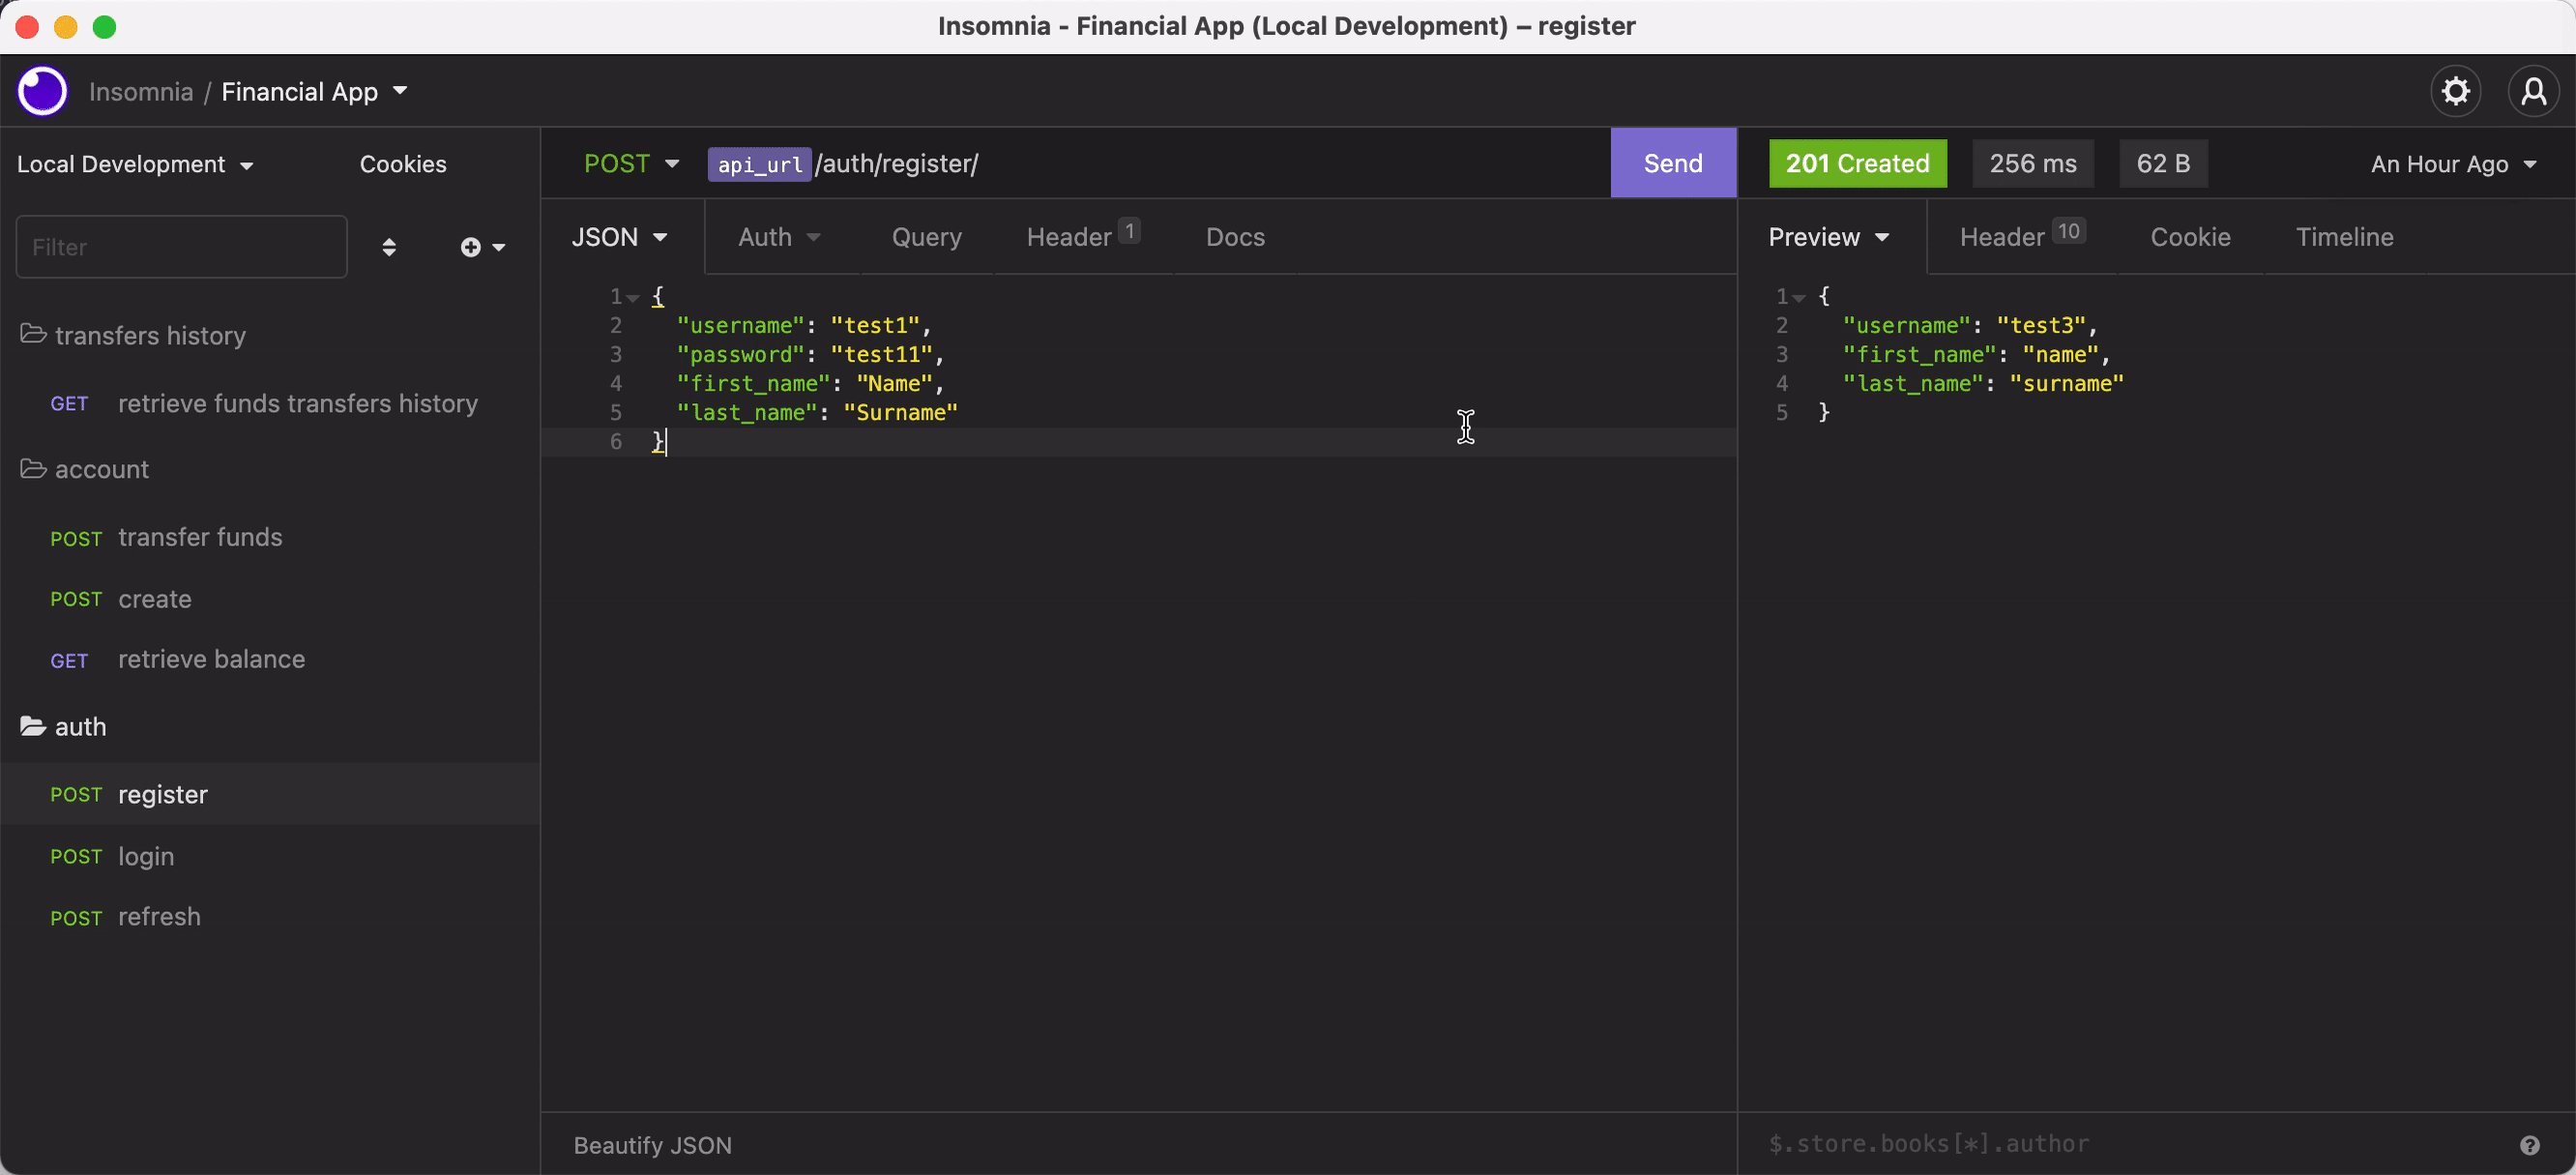
Task: Select the login POST request
Action: point(146,856)
